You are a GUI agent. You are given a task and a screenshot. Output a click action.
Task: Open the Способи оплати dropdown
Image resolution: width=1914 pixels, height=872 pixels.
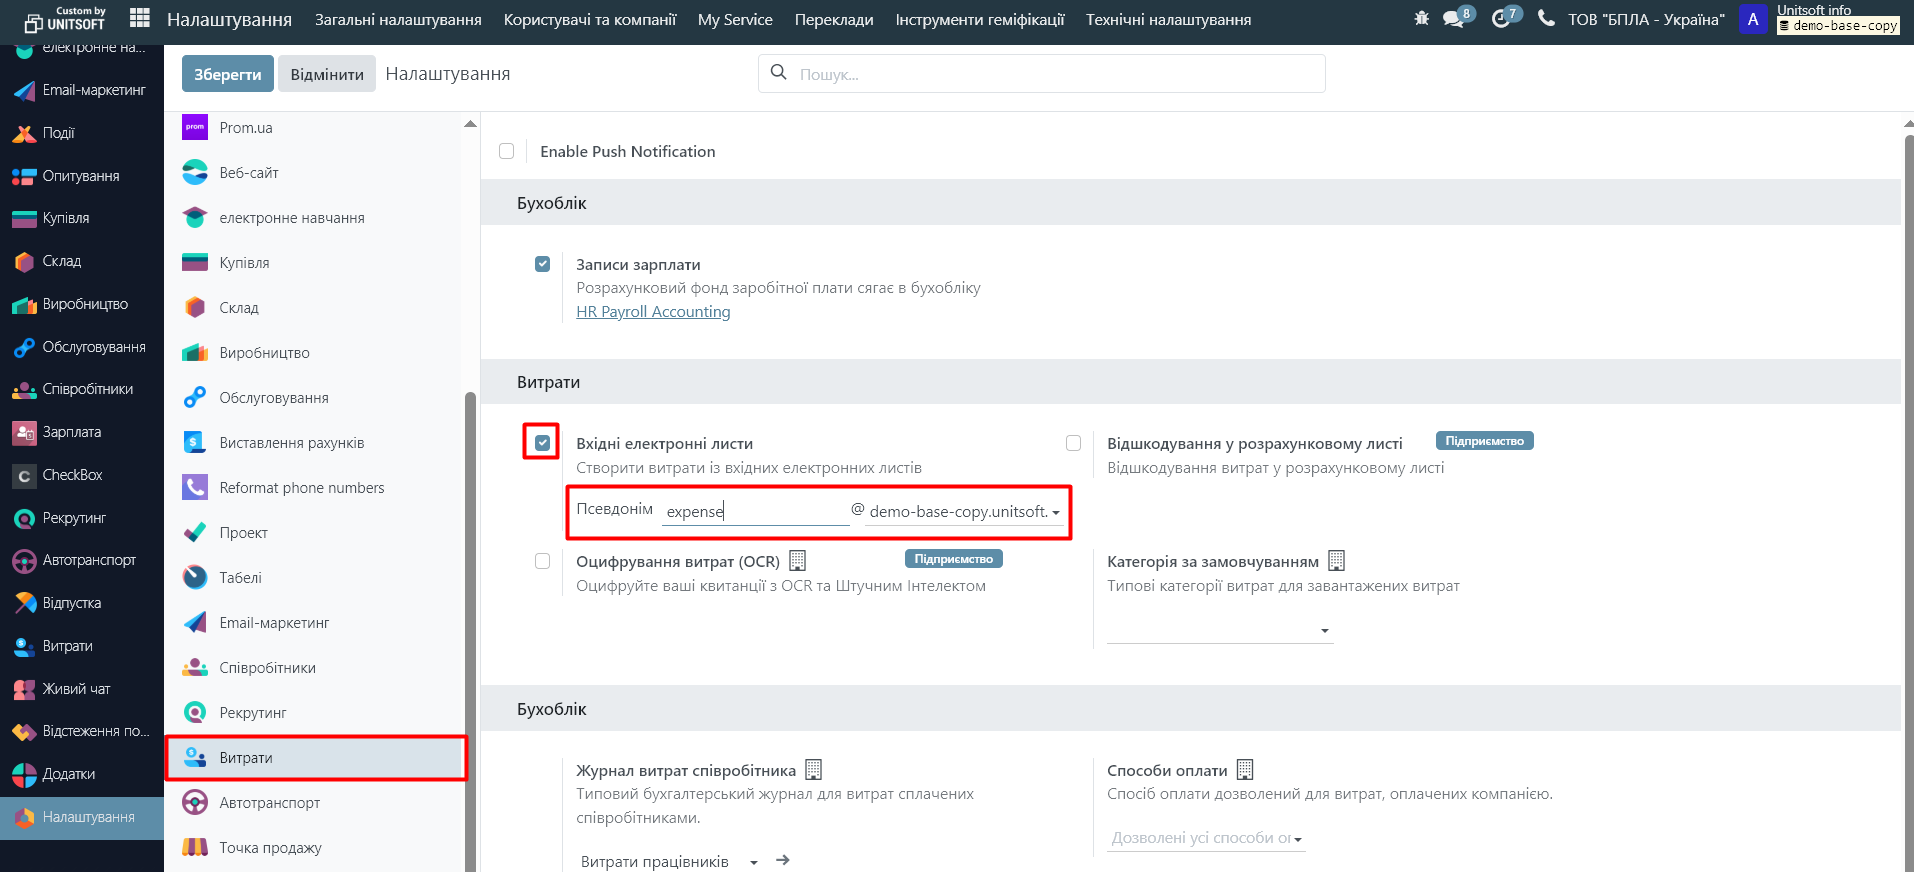click(1206, 838)
